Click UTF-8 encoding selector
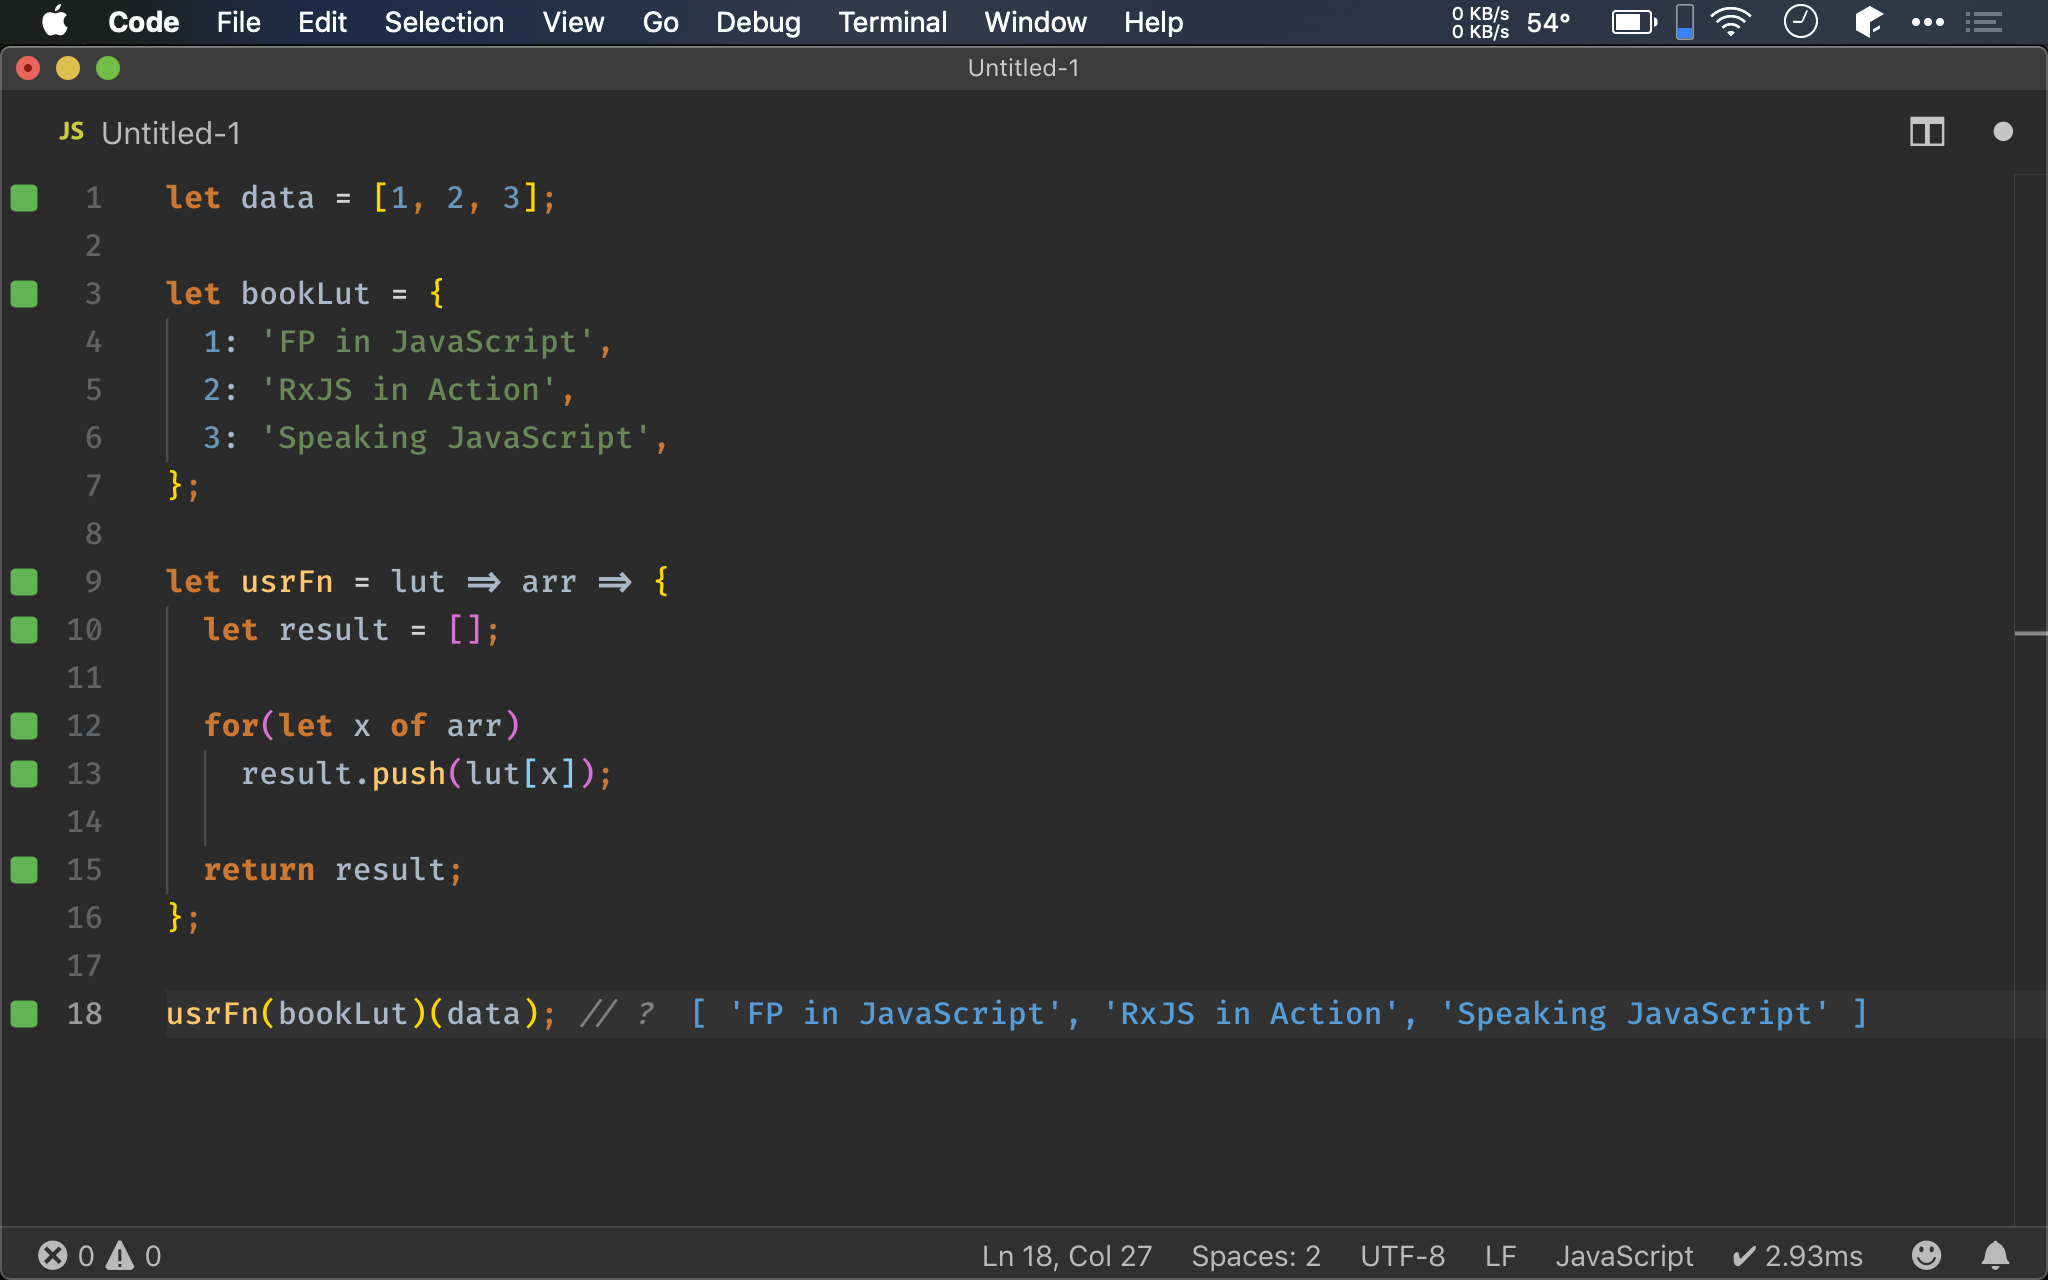 (x=1402, y=1256)
